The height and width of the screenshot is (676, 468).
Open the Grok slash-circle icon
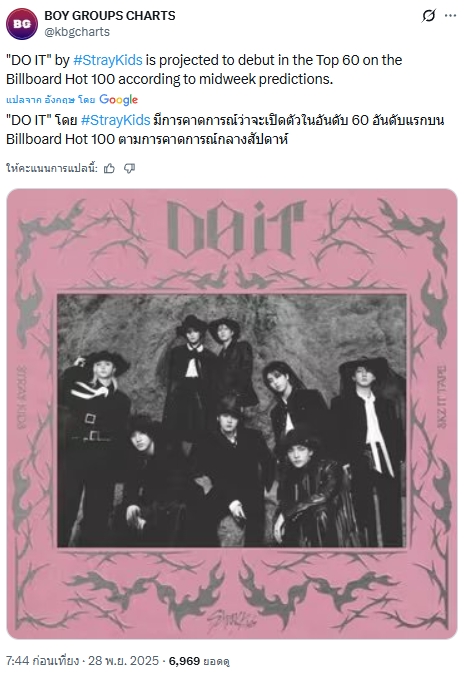coord(428,16)
